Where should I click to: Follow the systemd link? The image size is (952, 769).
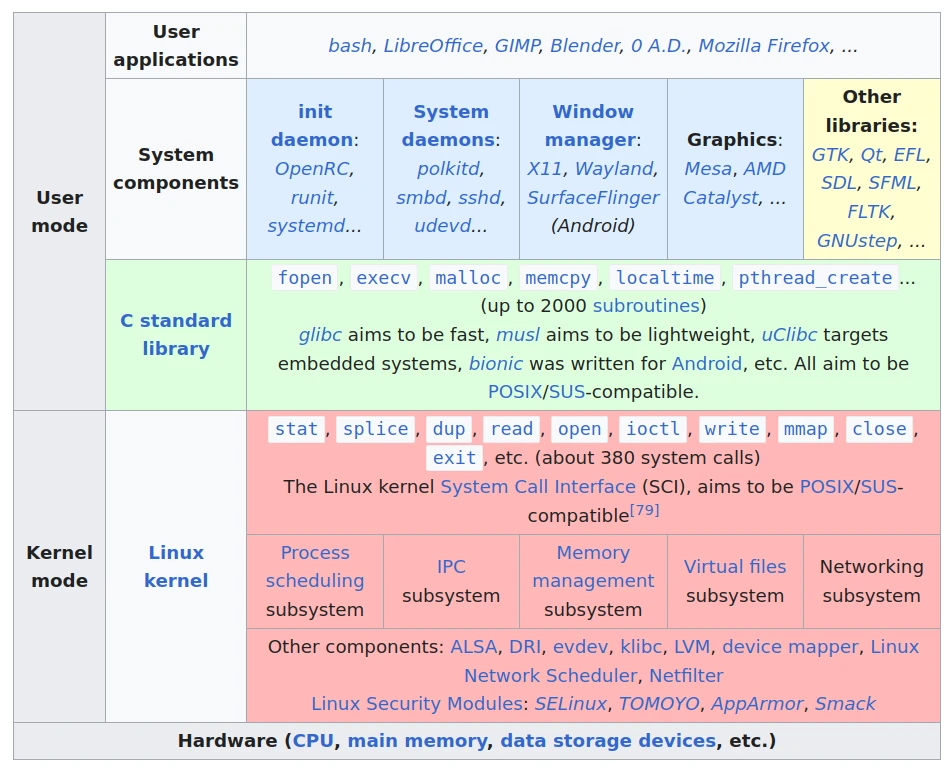[306, 226]
